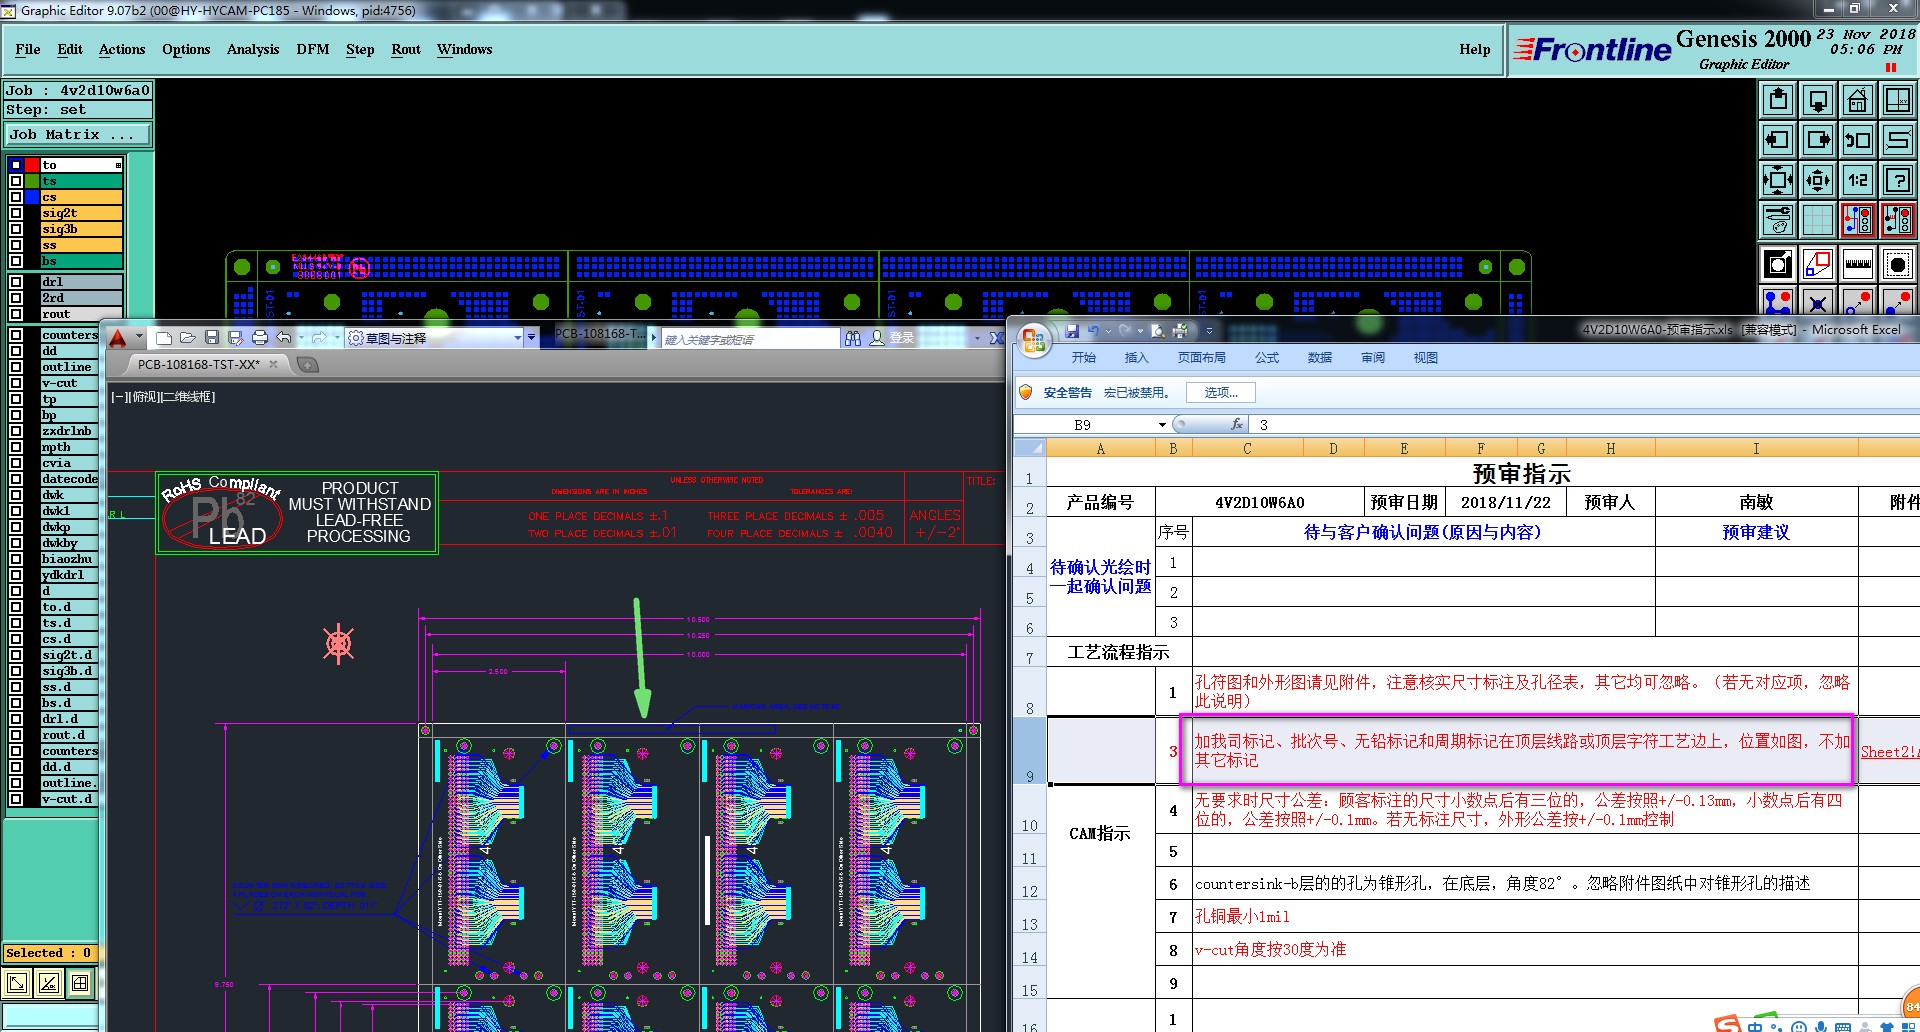Click the blue color swatch of layer cs

pyautogui.click(x=32, y=197)
